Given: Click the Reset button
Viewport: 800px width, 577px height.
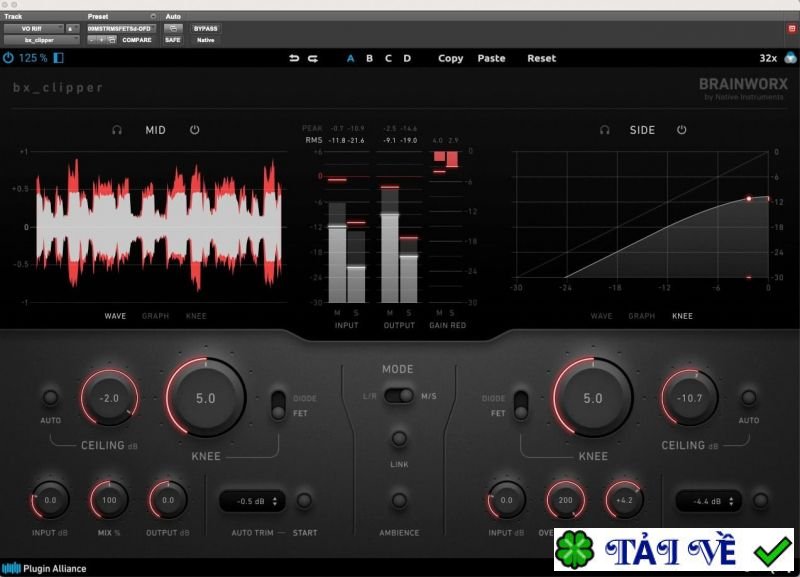Looking at the screenshot, I should (x=541, y=58).
